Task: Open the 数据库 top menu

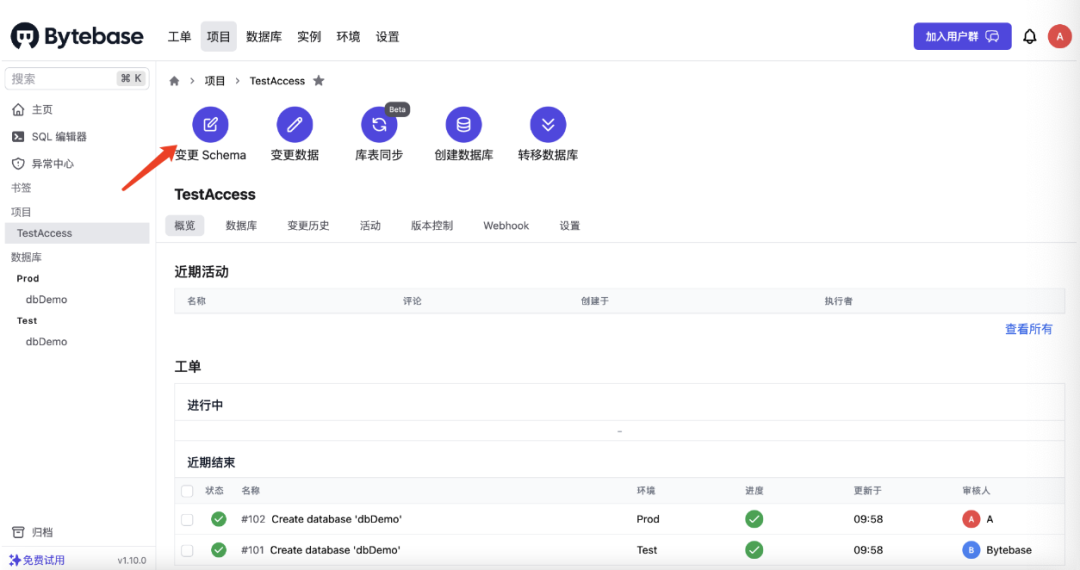Action: 264,36
